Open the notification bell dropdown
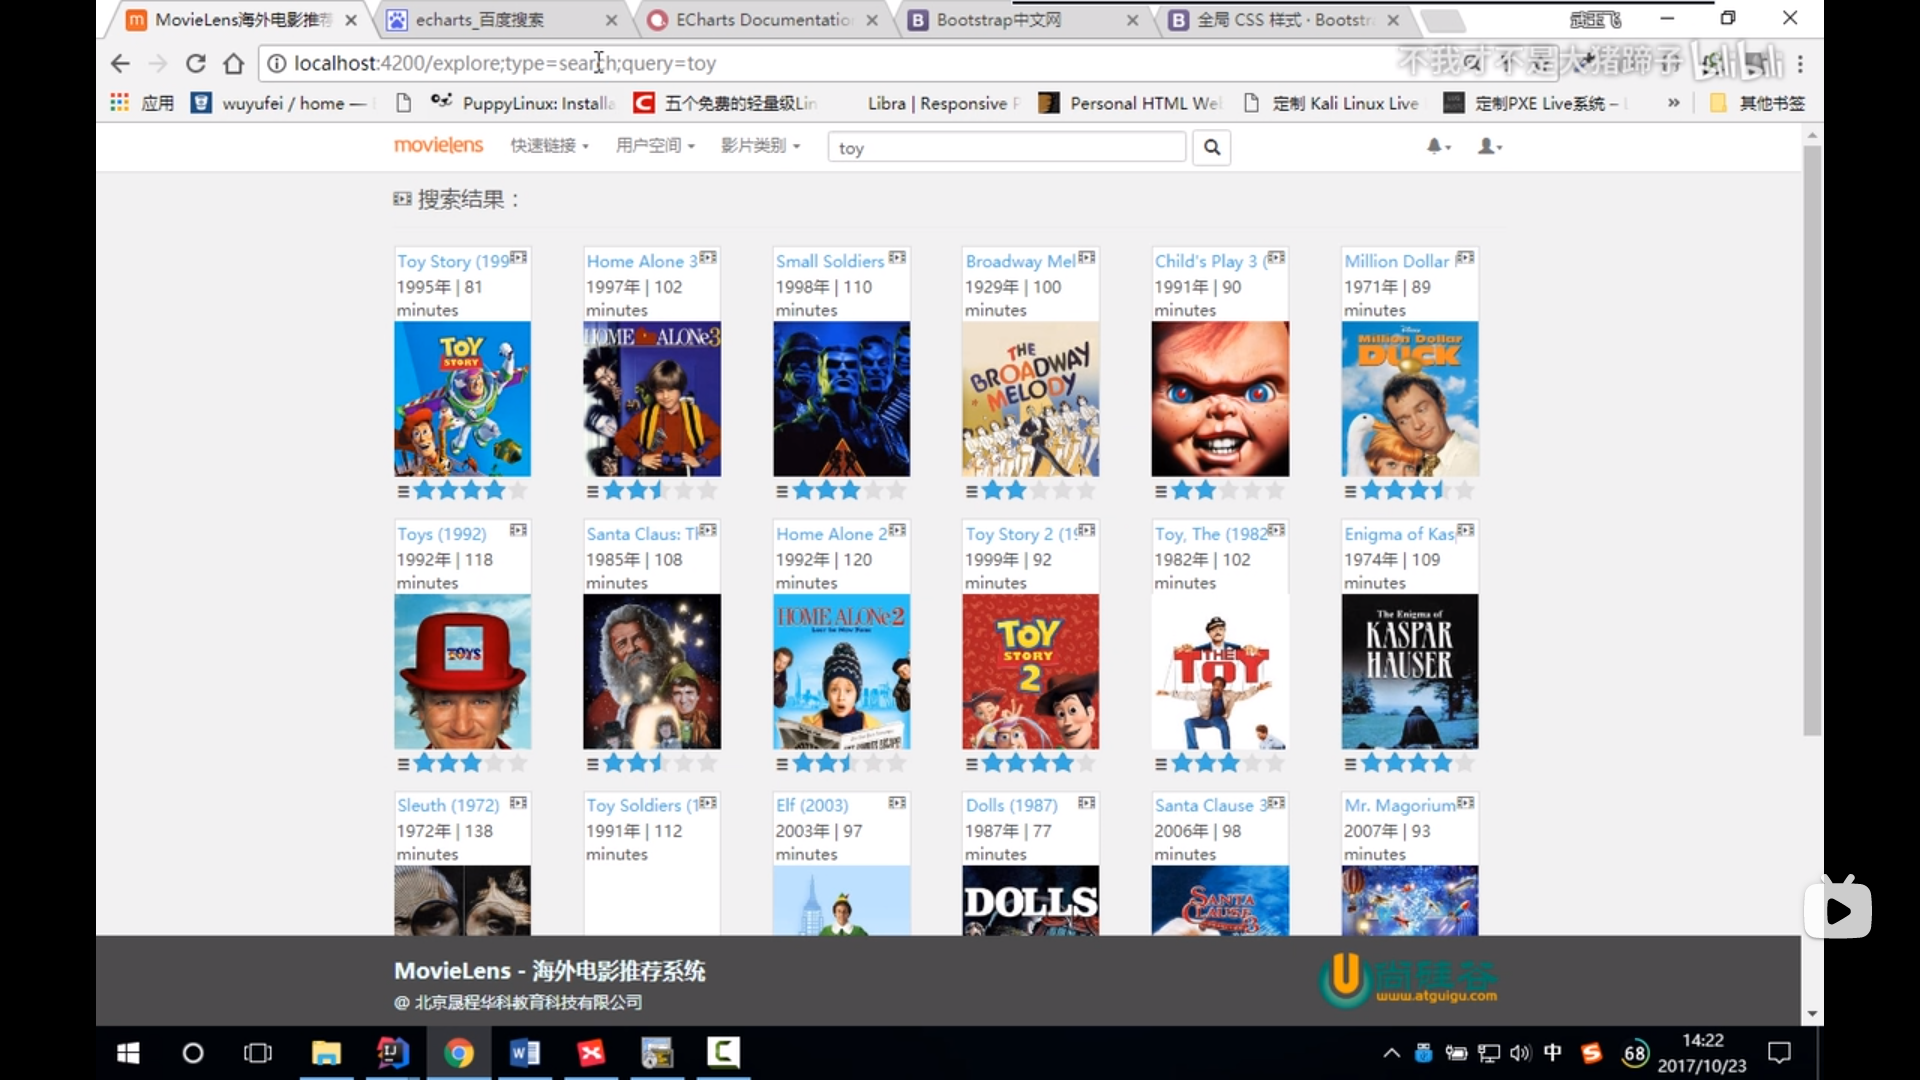 click(x=1438, y=146)
